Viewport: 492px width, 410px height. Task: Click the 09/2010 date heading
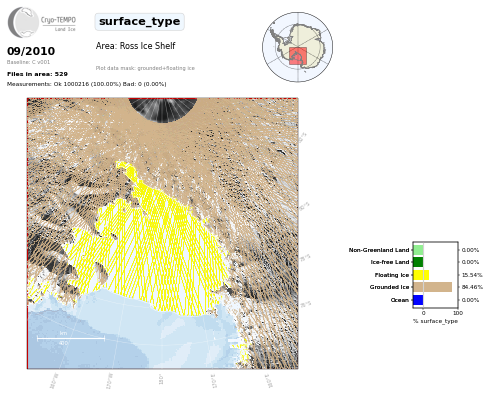[31, 51]
